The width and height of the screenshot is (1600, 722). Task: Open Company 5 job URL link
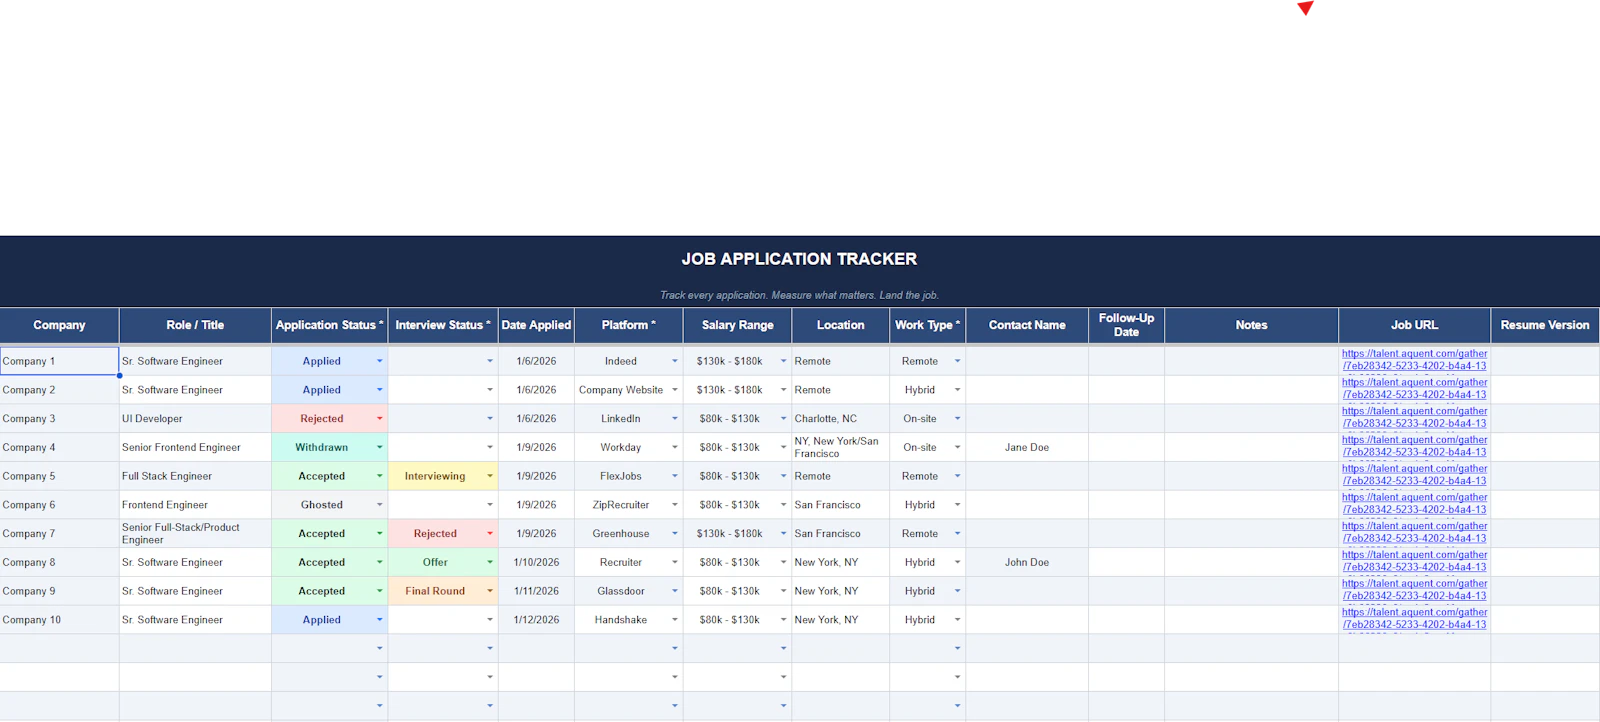[x=1414, y=475]
